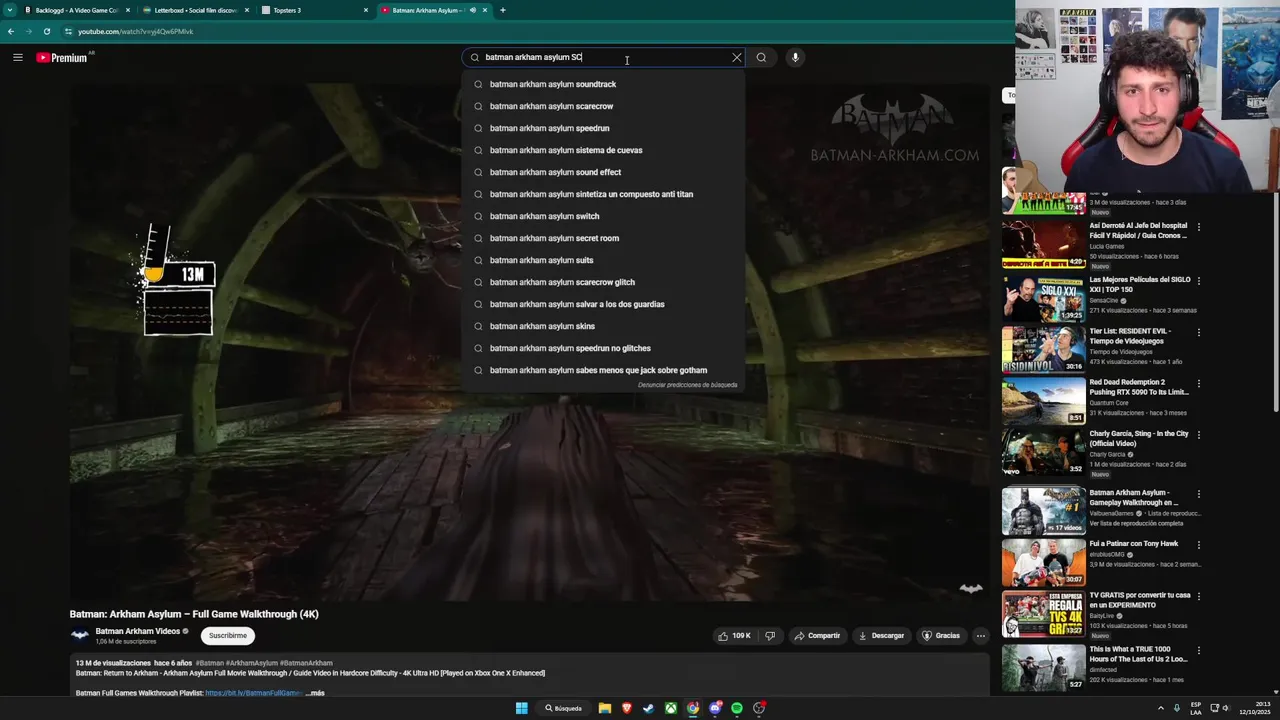Choose suggestion 'batman arkham asylum sistema de cuevas'
This screenshot has height=720, width=1280.
[x=604, y=150]
